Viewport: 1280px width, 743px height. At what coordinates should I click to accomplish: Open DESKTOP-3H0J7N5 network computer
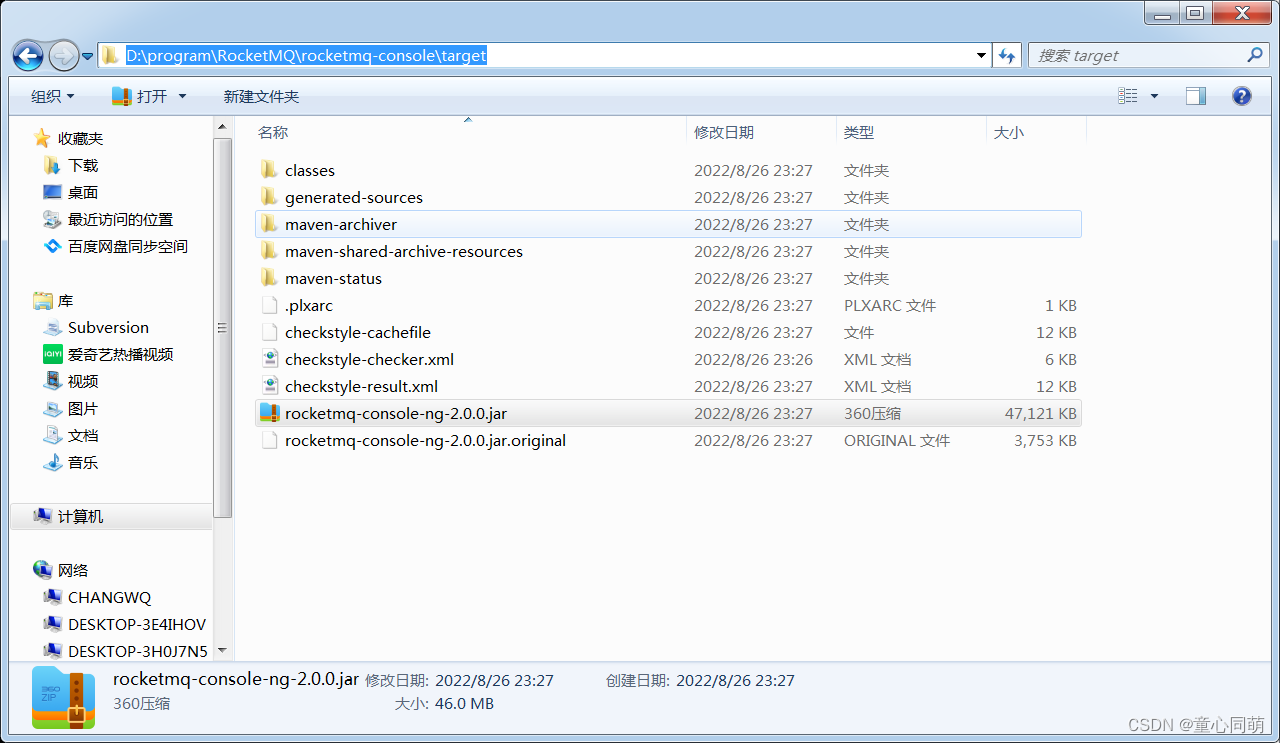click(138, 651)
